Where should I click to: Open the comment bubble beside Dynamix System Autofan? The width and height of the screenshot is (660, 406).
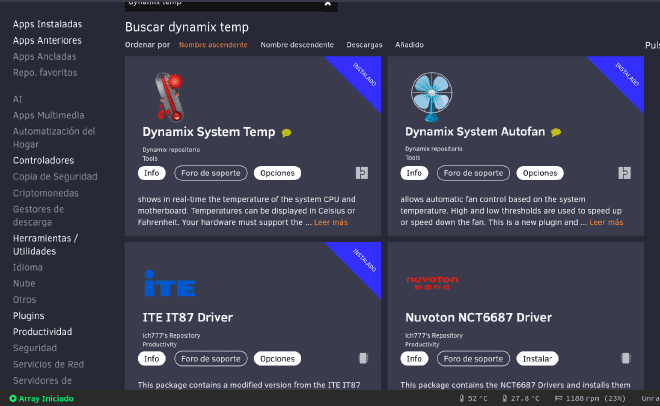point(556,133)
